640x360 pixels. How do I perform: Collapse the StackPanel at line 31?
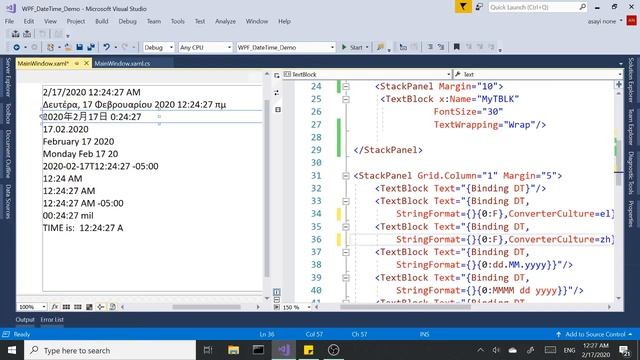tap(346, 176)
